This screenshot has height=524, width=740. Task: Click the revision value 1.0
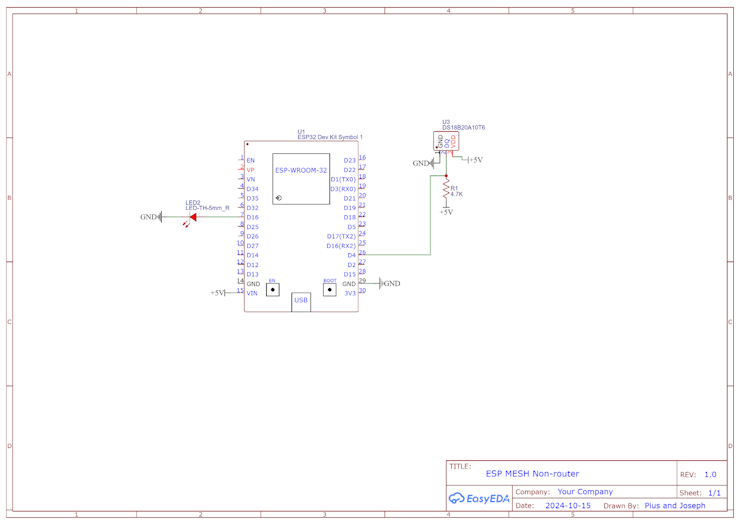tap(710, 474)
